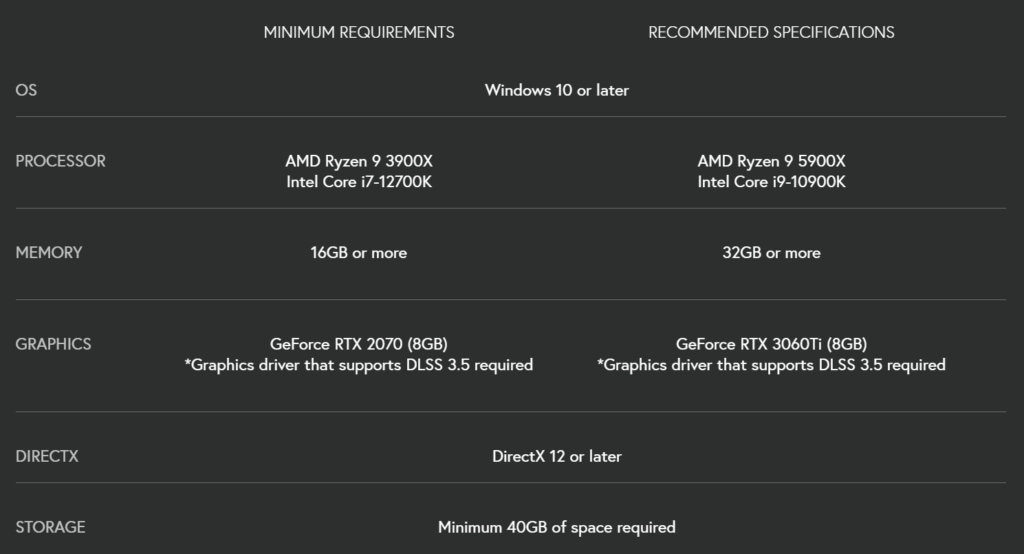1024x554 pixels.
Task: Click 32GB or more memory value
Action: coord(771,252)
